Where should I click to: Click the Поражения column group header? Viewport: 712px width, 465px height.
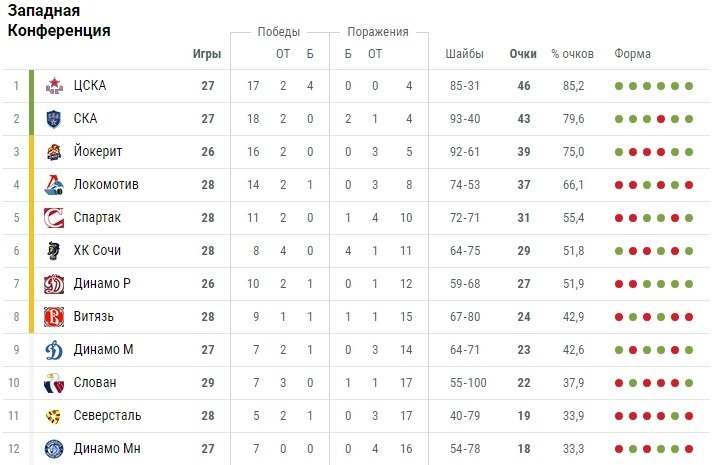point(377,32)
